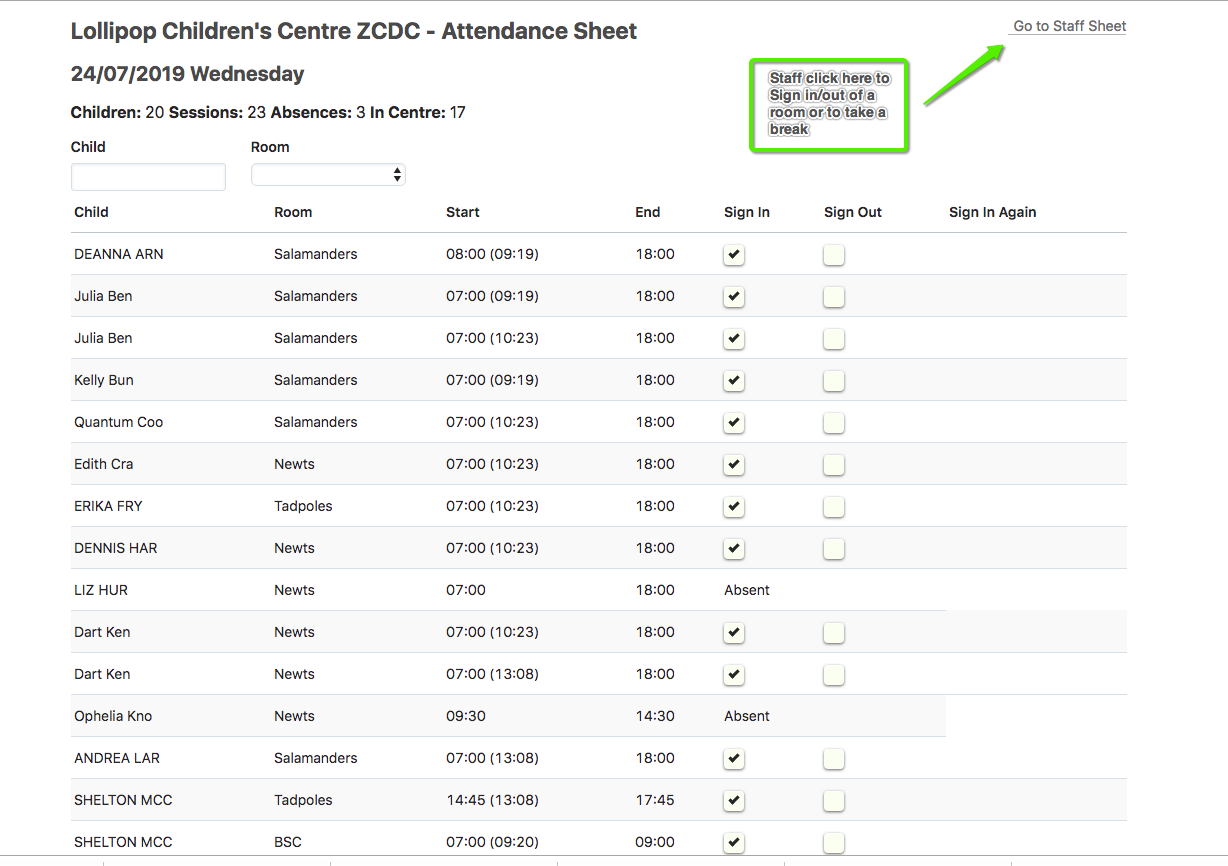Click the Sign In Again column header

(992, 212)
